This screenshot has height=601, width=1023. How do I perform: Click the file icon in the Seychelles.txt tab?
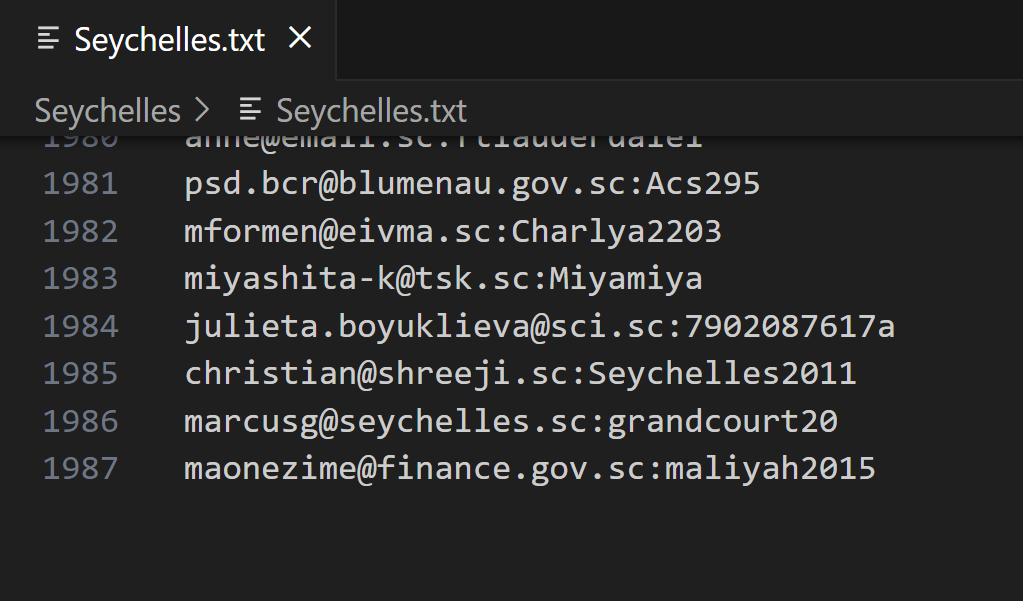(48, 39)
